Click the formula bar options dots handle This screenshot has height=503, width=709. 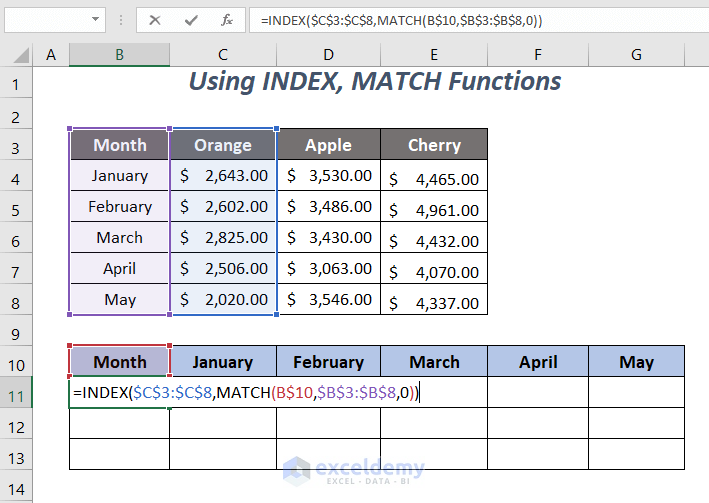121,20
